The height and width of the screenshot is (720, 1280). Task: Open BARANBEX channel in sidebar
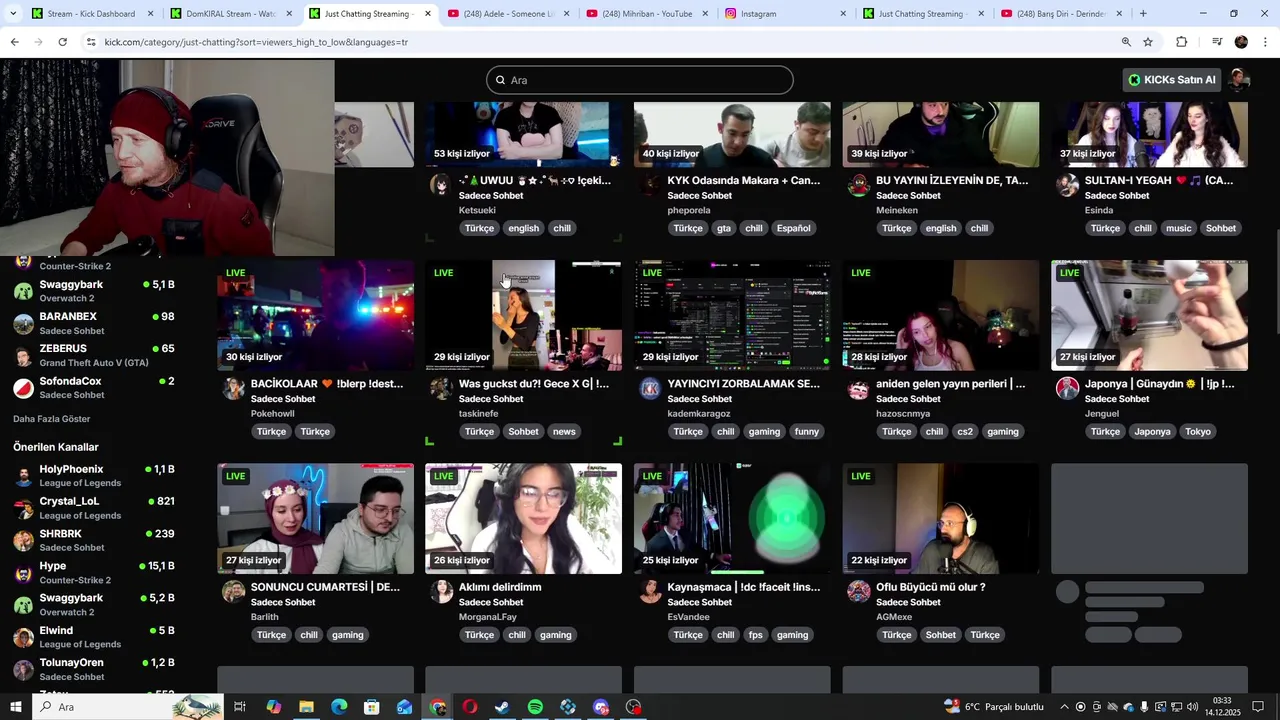coord(94,323)
